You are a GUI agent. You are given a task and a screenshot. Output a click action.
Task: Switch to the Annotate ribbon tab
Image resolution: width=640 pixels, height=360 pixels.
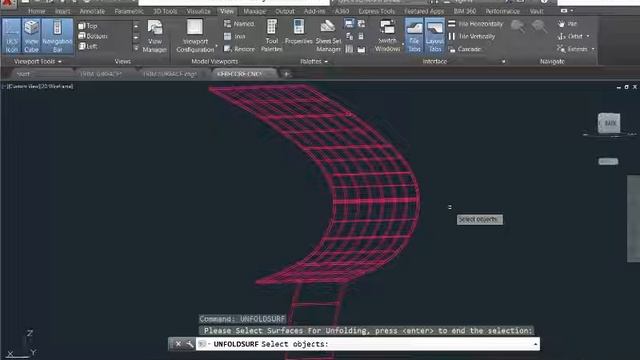point(92,11)
